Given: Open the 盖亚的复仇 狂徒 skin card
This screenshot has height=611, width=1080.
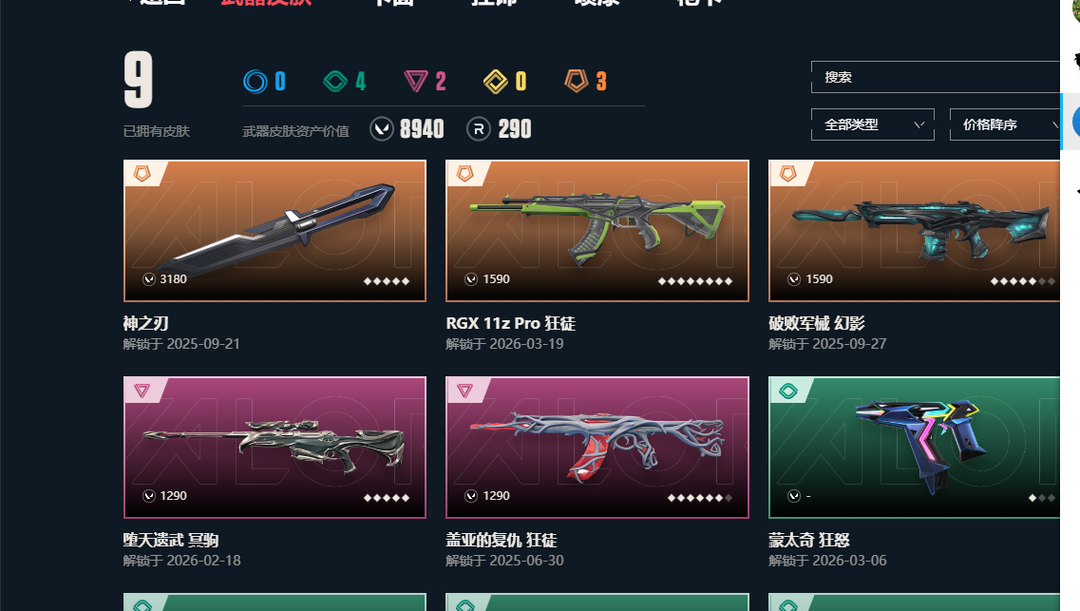Looking at the screenshot, I should coord(597,447).
